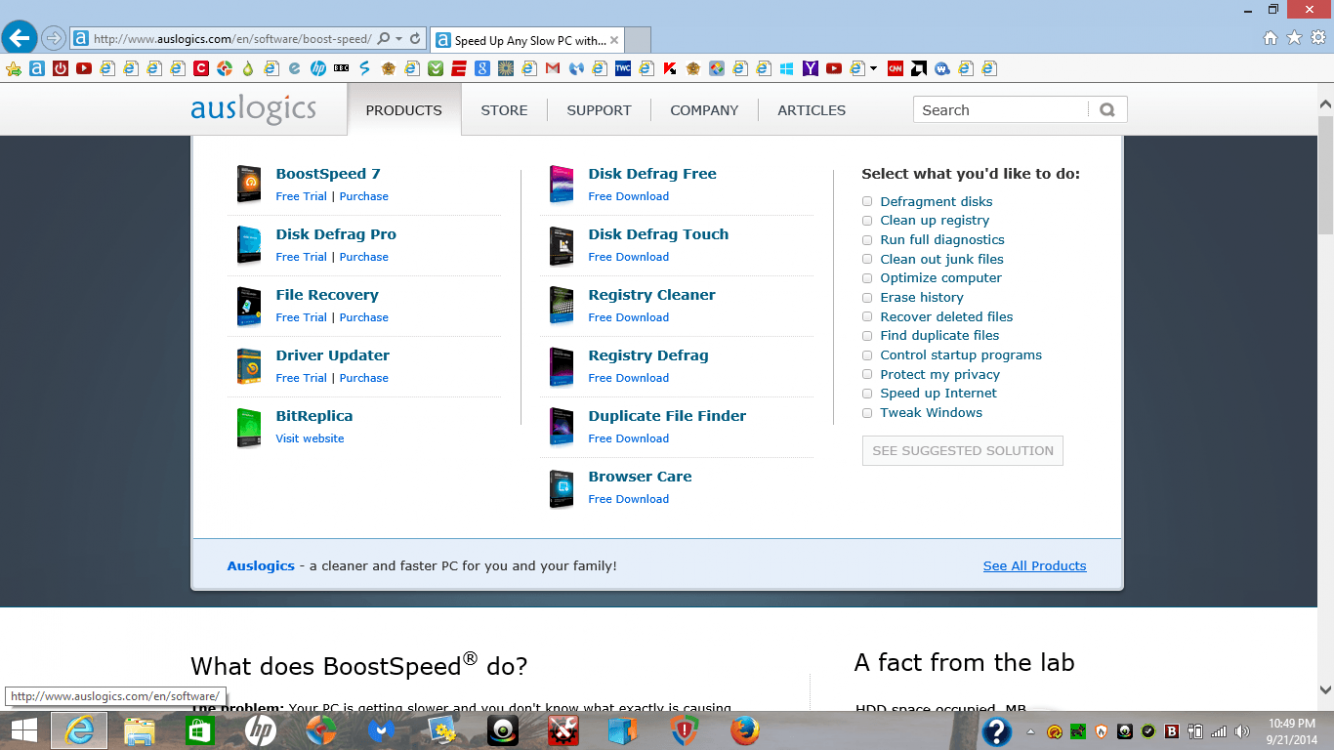Show hidden system tray icons
The image size is (1334, 750).
1030,732
